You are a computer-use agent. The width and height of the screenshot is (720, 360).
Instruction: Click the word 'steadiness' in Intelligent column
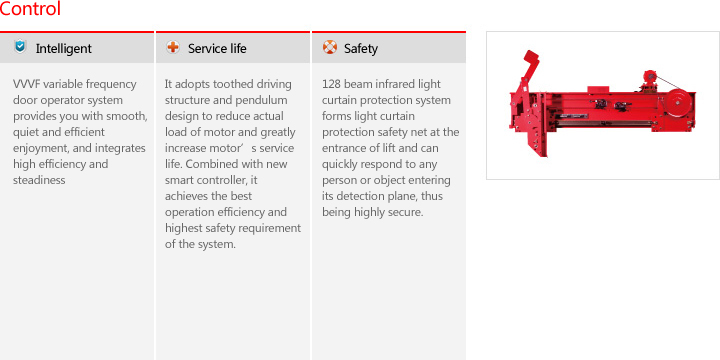click(x=39, y=180)
